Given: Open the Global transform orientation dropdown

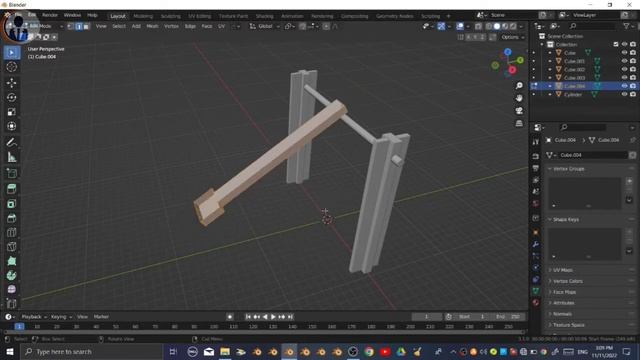Looking at the screenshot, I should click(x=264, y=26).
